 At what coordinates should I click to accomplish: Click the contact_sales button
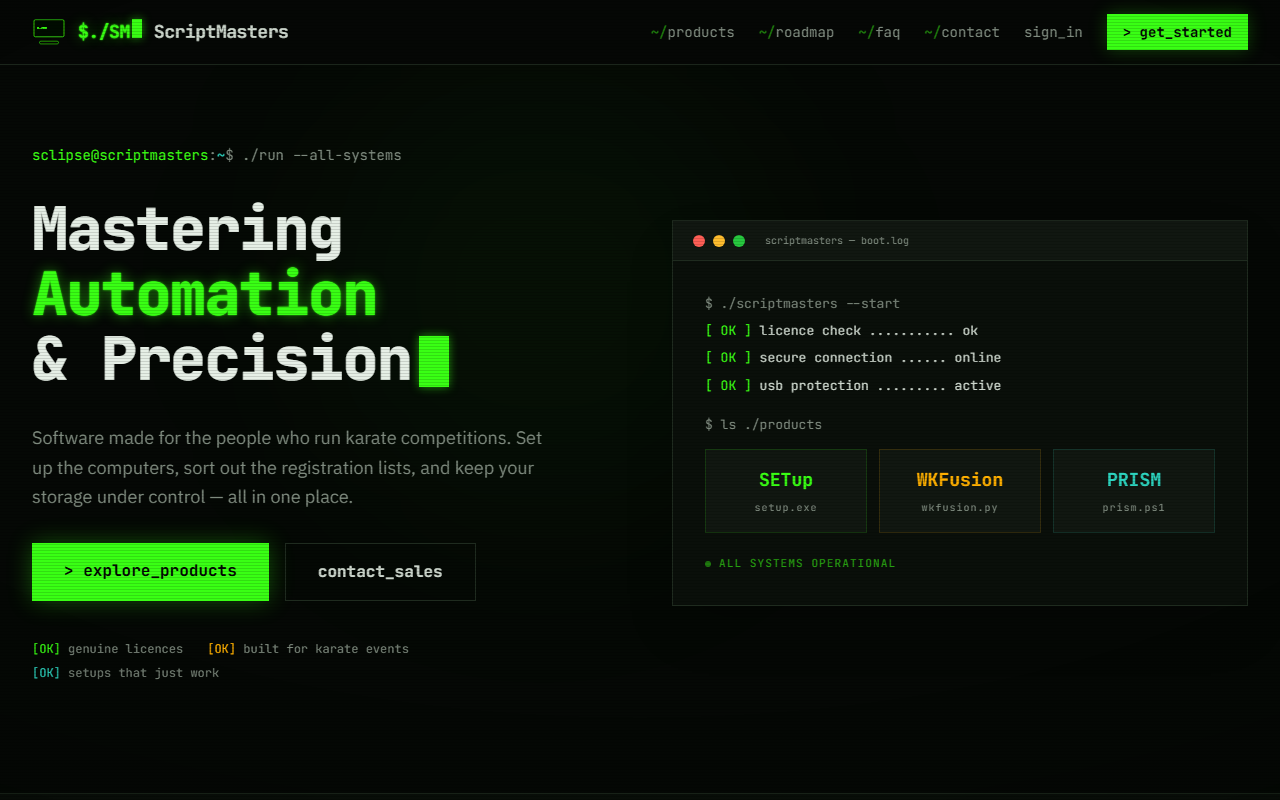click(x=380, y=572)
